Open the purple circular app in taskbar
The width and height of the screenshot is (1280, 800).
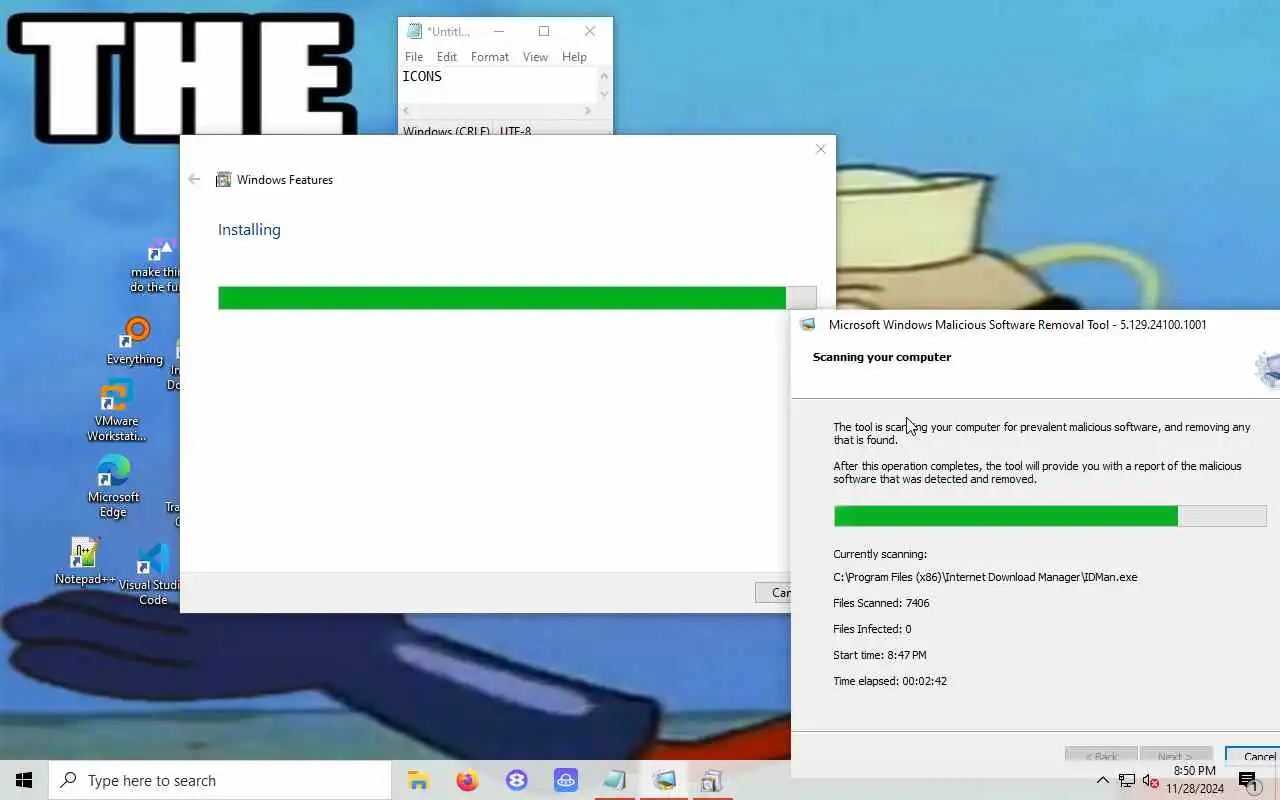[x=516, y=780]
